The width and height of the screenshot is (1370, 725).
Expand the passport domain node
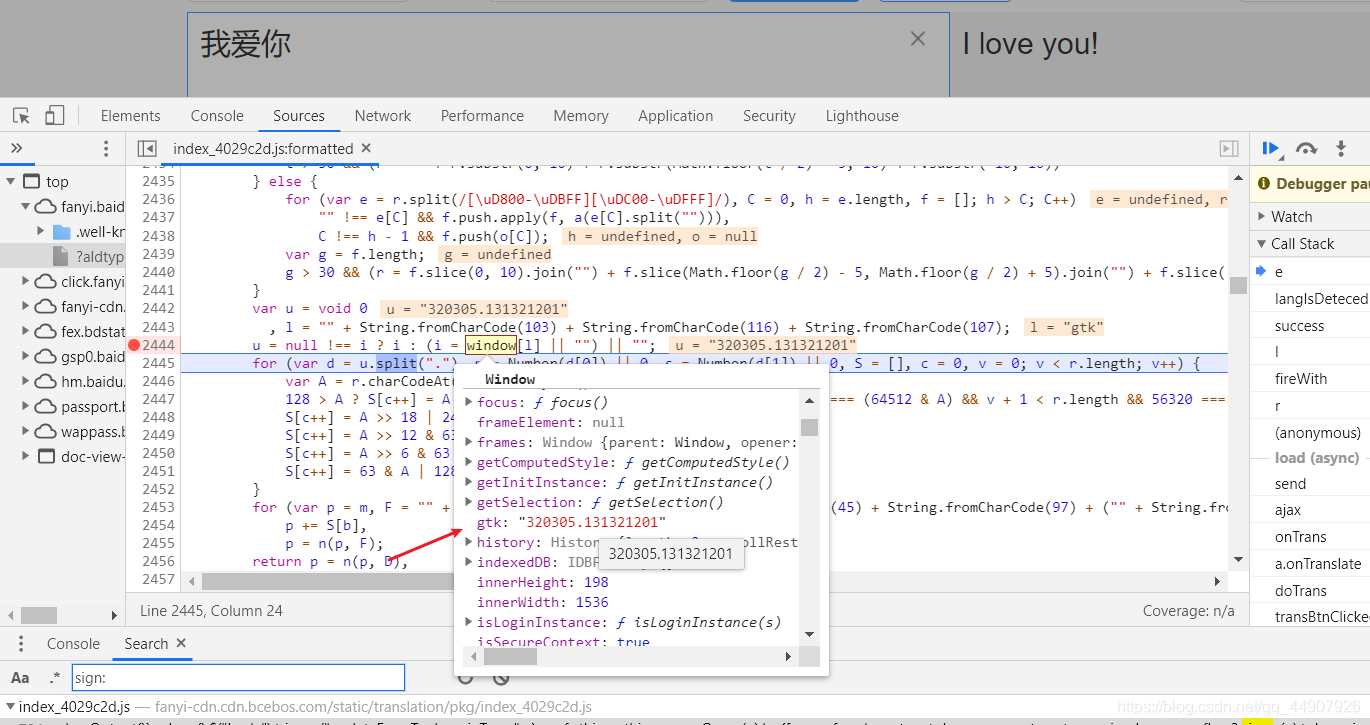click(26, 407)
